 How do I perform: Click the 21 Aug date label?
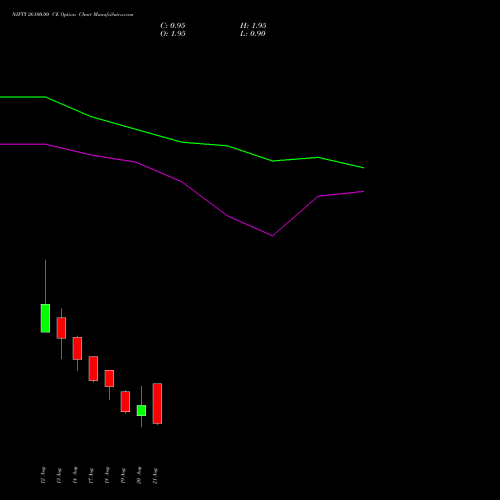[155, 475]
